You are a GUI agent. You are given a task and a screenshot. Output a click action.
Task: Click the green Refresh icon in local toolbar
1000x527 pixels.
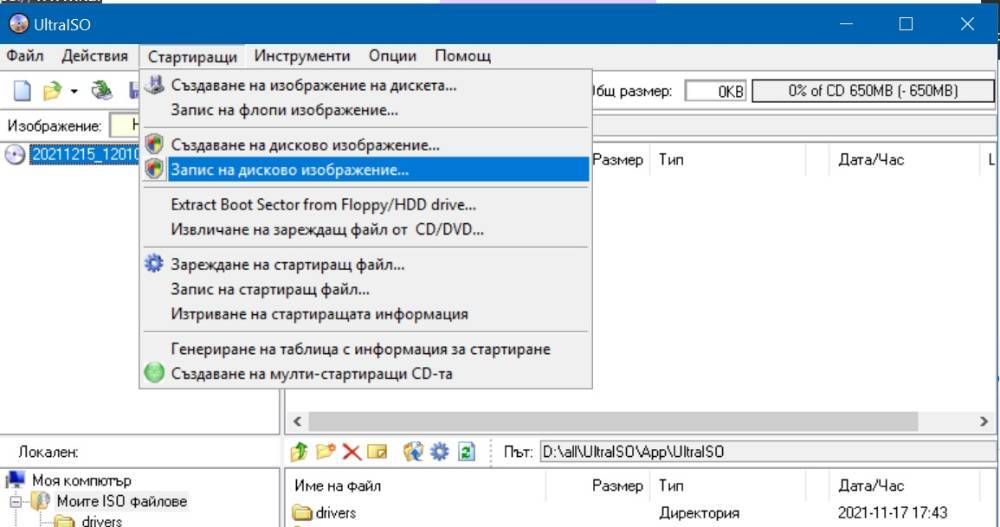[x=467, y=452]
